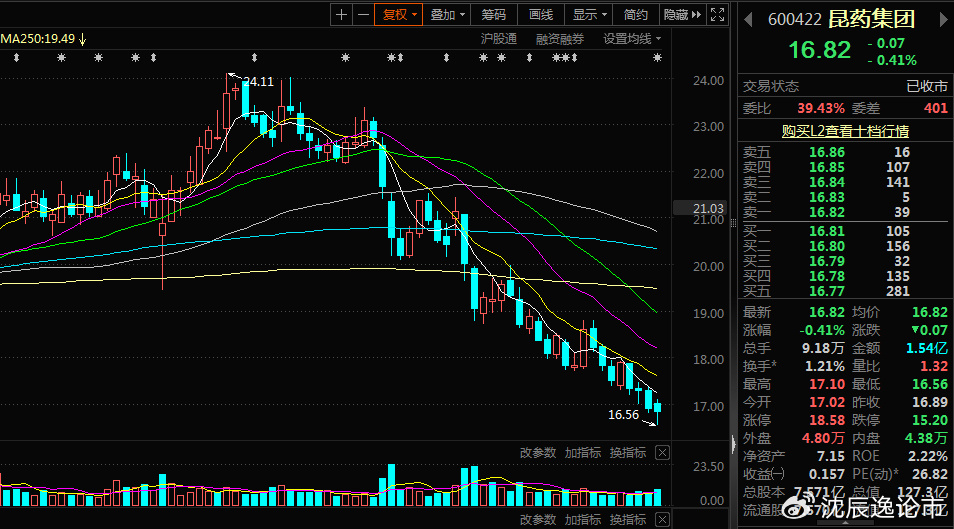954x529 pixels.
Task: Zoom in the K-line chart with plus button
Action: tap(341, 15)
